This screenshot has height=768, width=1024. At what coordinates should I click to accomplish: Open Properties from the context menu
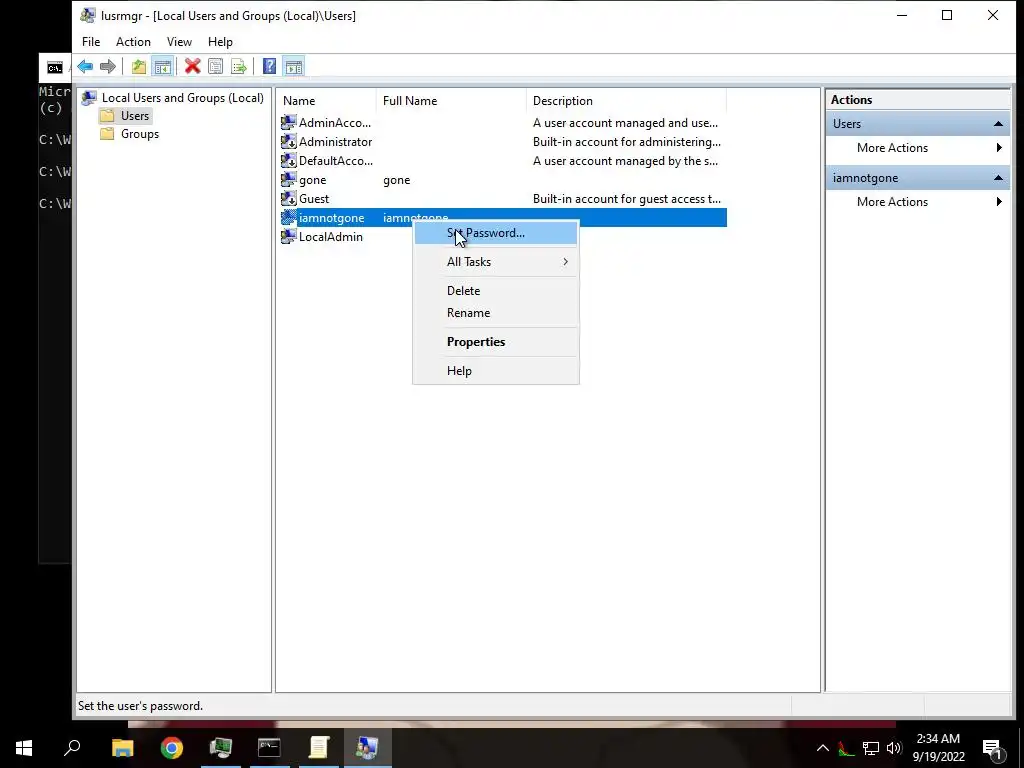pos(496,342)
